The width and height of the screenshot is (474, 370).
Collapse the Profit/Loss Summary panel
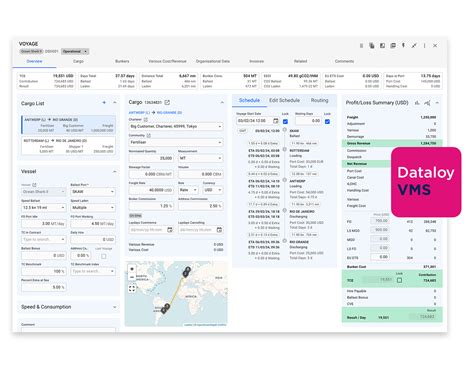tap(437, 103)
